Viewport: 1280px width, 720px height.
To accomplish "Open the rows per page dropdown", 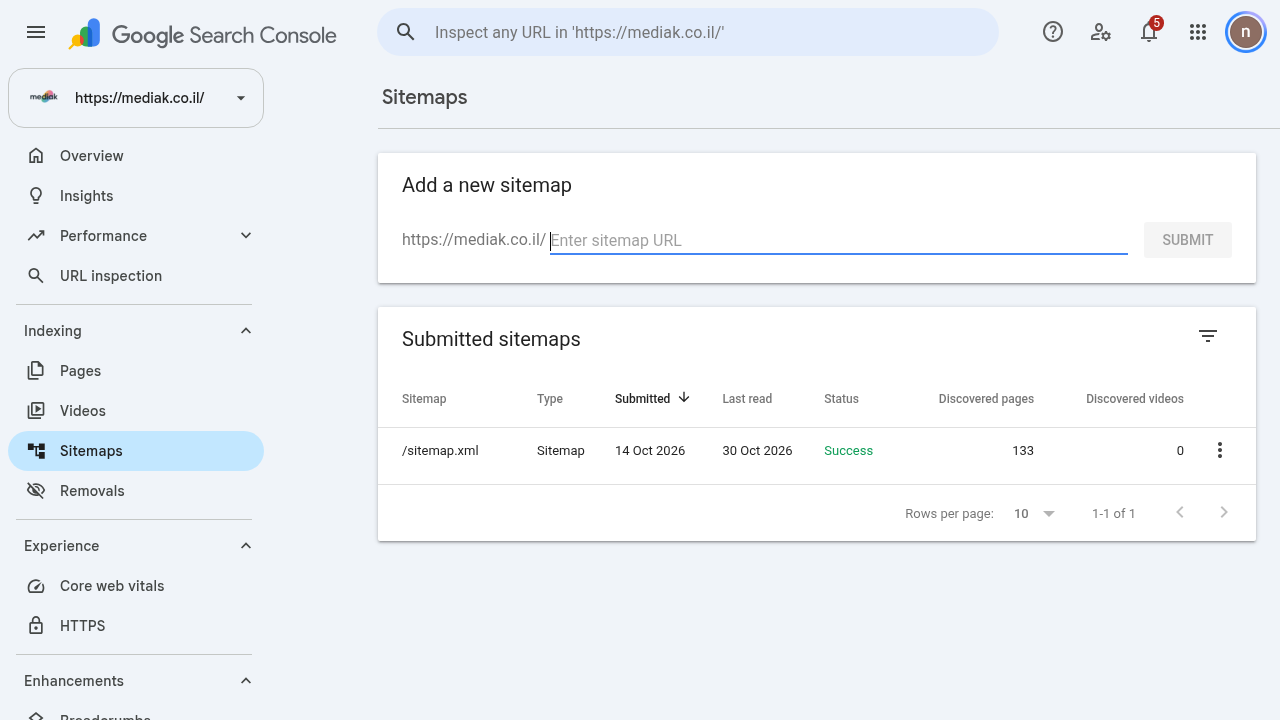I will (x=1034, y=513).
